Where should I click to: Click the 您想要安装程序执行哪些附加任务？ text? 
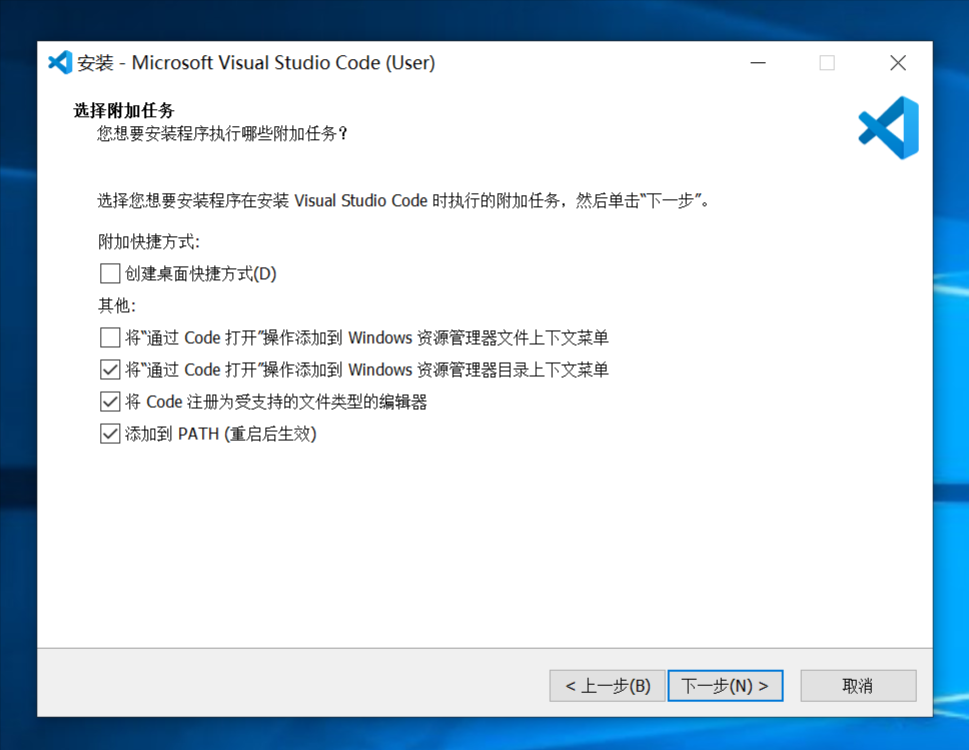coord(223,133)
